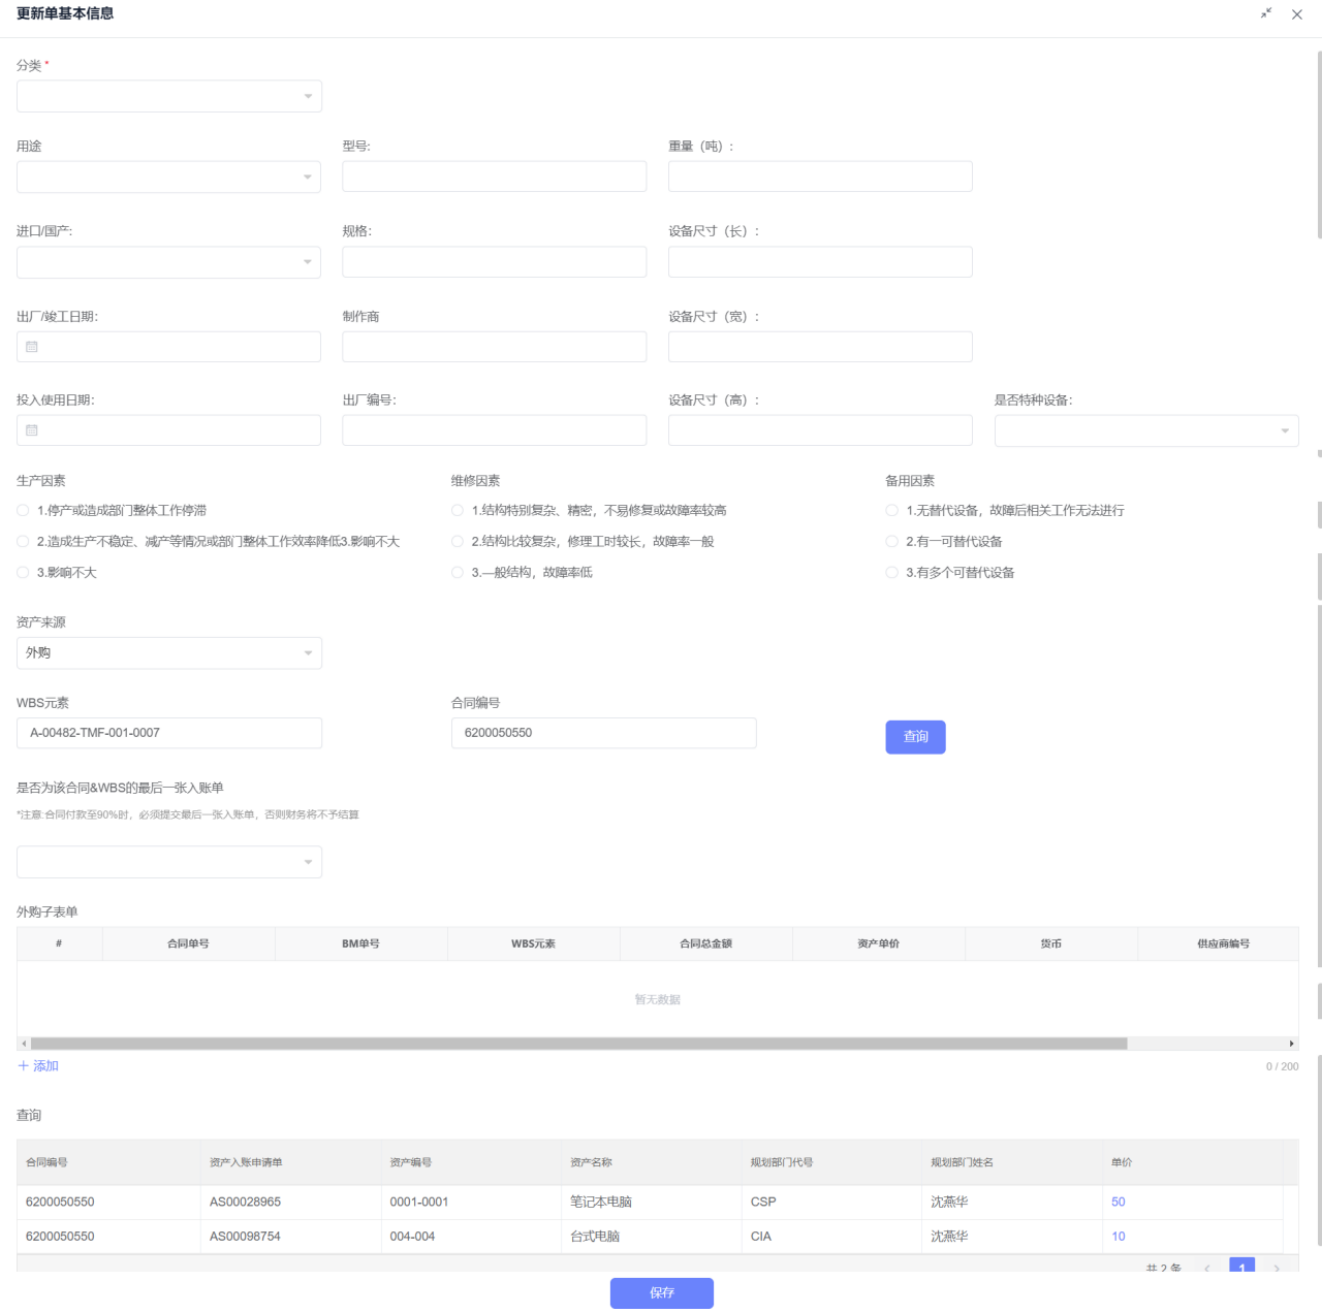Click the 资产名称 column header in query table
Viewport: 1322px width, 1314px height.
591,1162
